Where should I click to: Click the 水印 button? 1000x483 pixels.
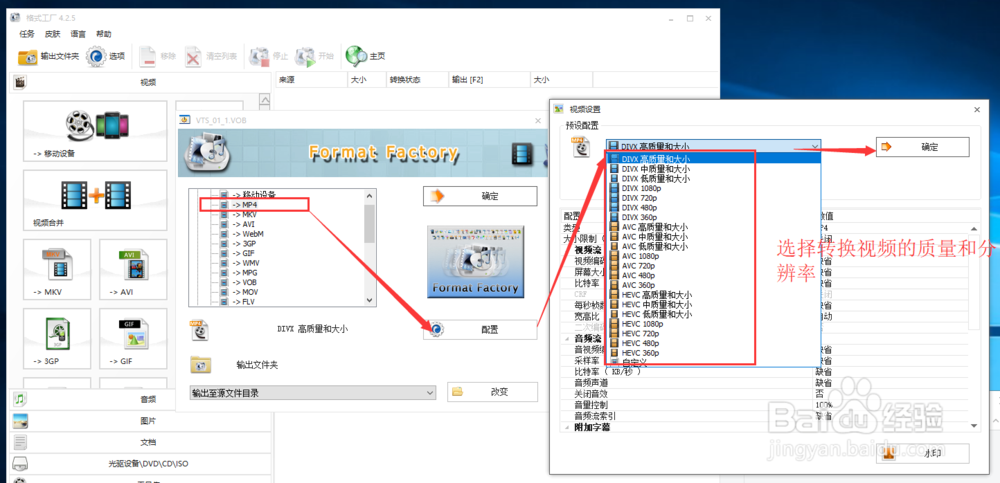pyautogui.click(x=922, y=454)
